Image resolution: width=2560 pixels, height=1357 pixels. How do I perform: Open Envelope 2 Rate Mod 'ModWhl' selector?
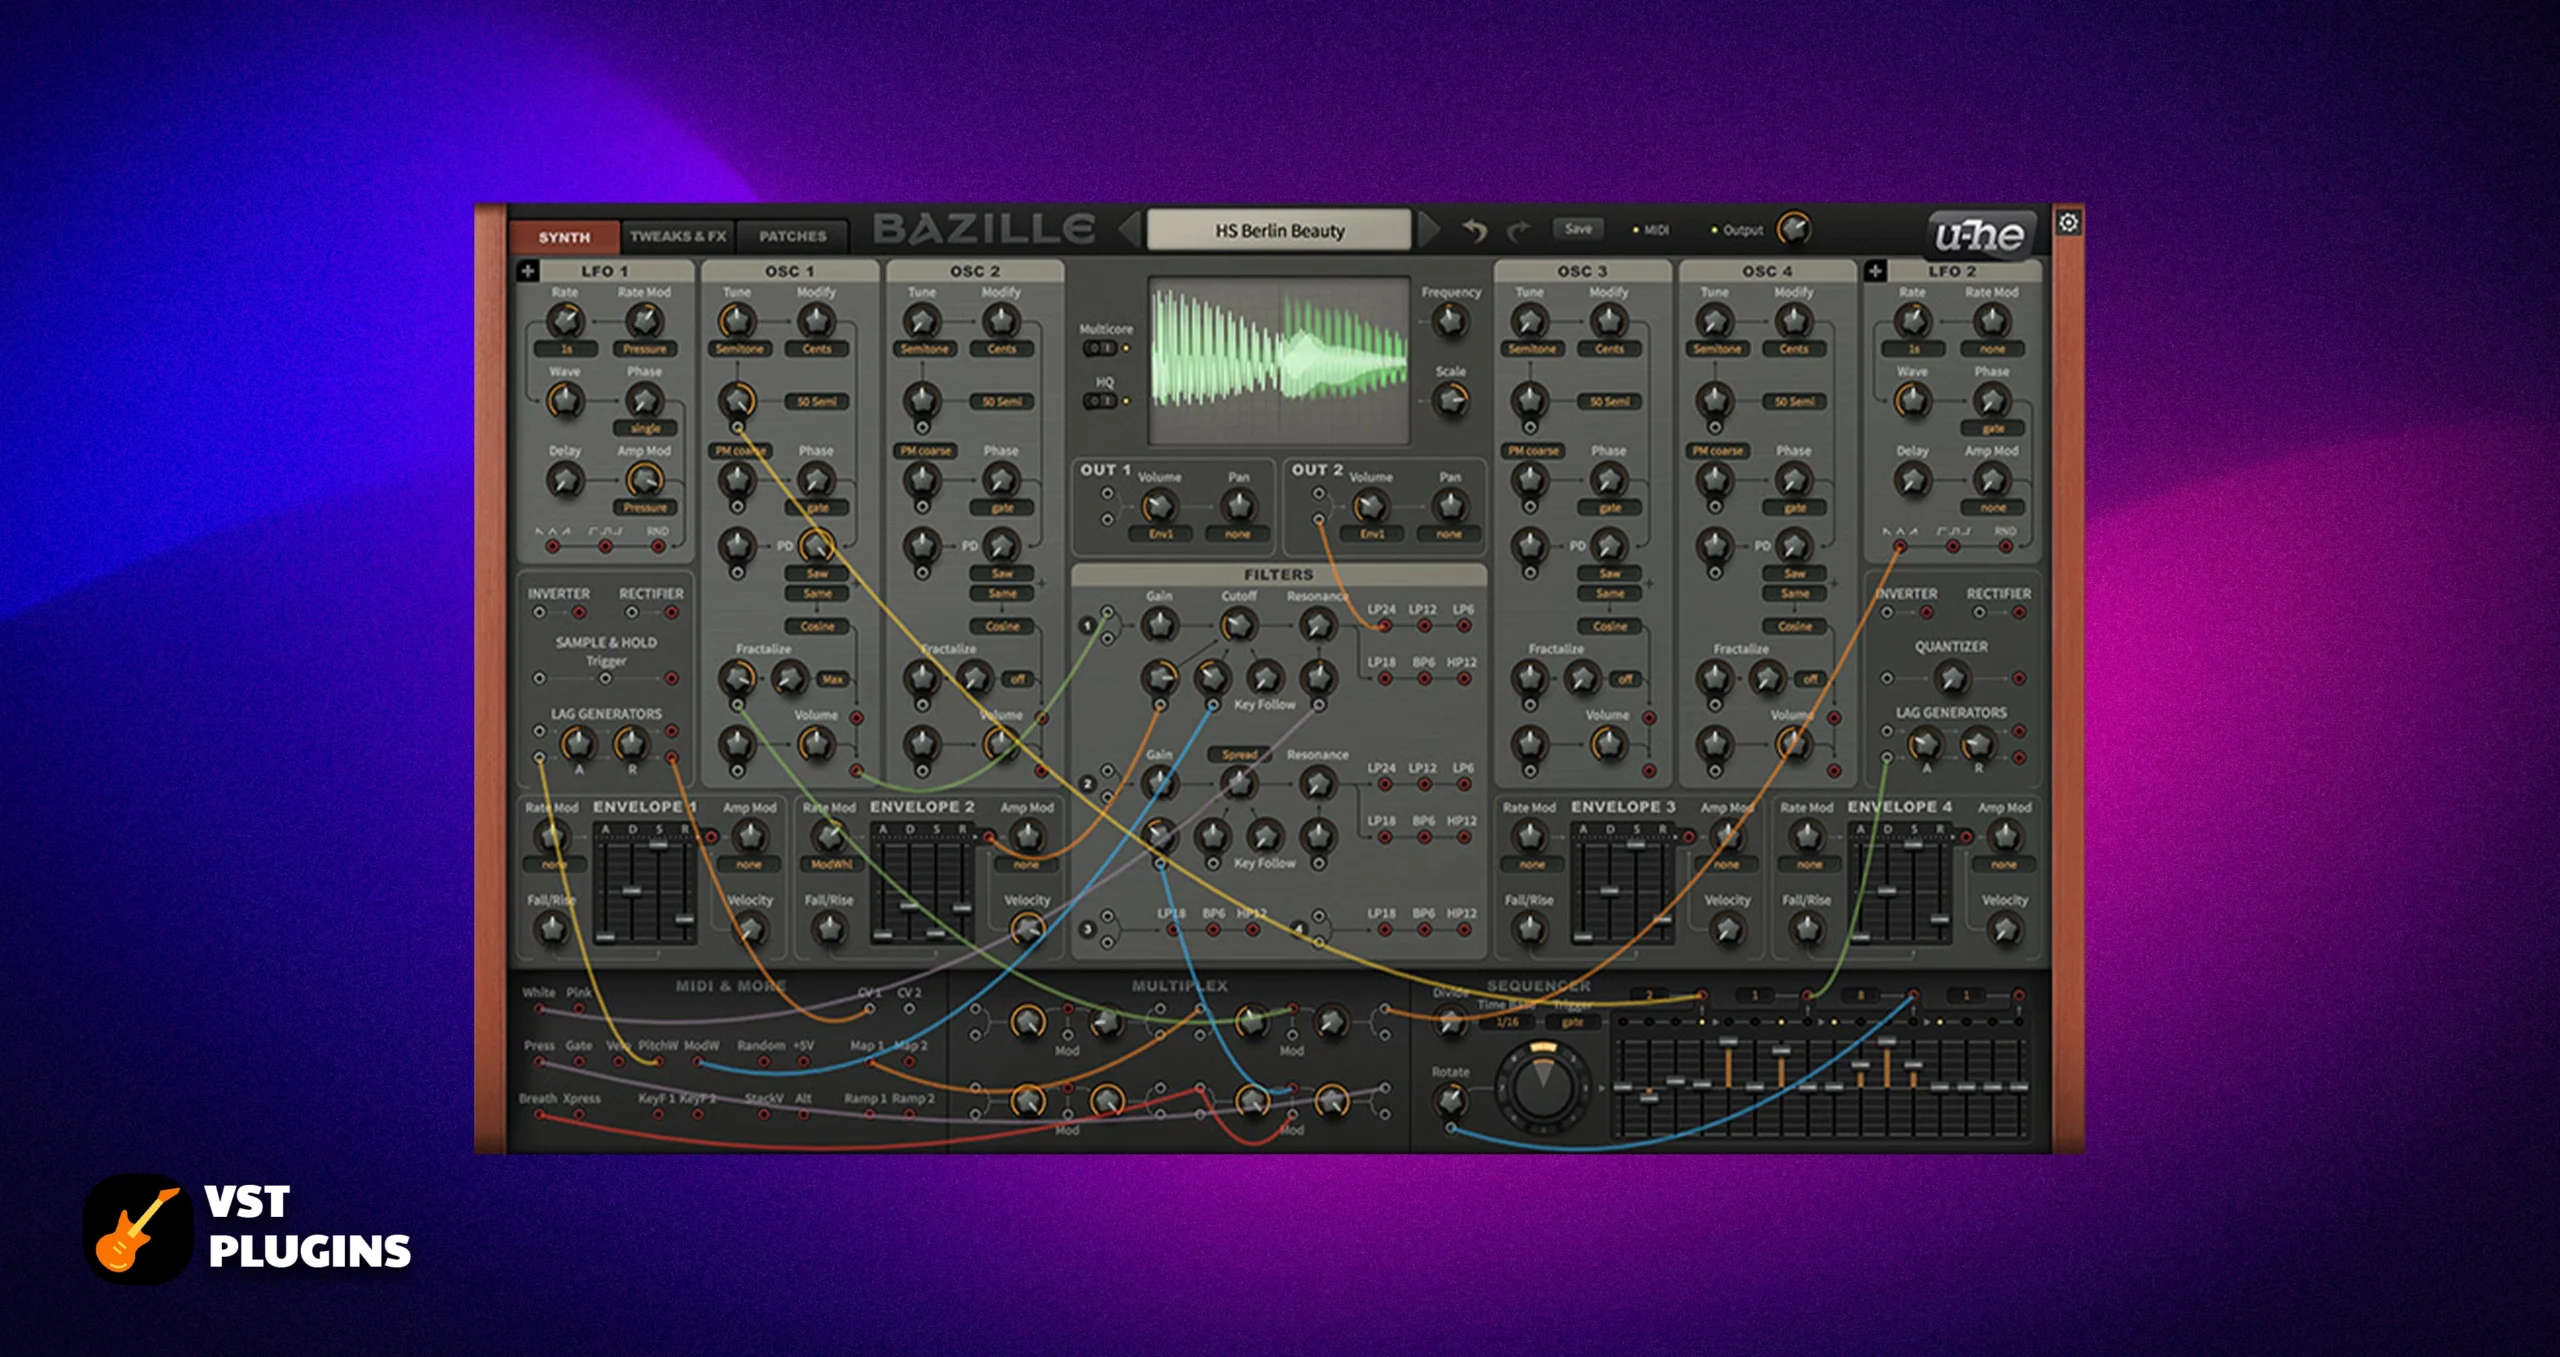pos(830,864)
